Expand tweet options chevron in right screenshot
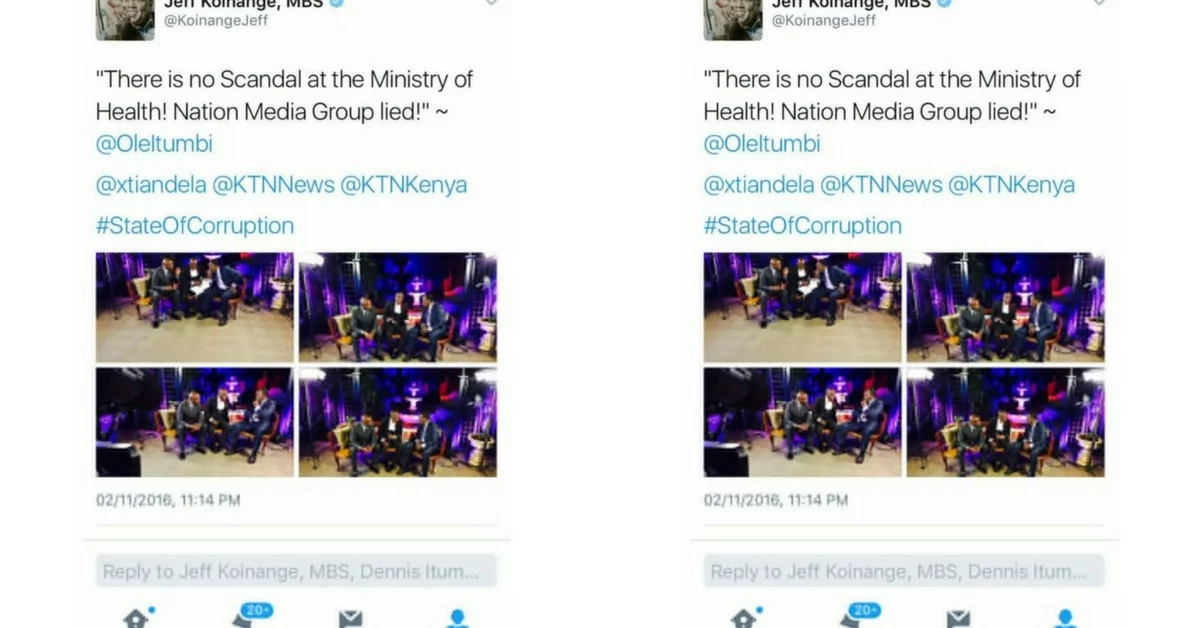This screenshot has width=1200, height=628. 1099,3
